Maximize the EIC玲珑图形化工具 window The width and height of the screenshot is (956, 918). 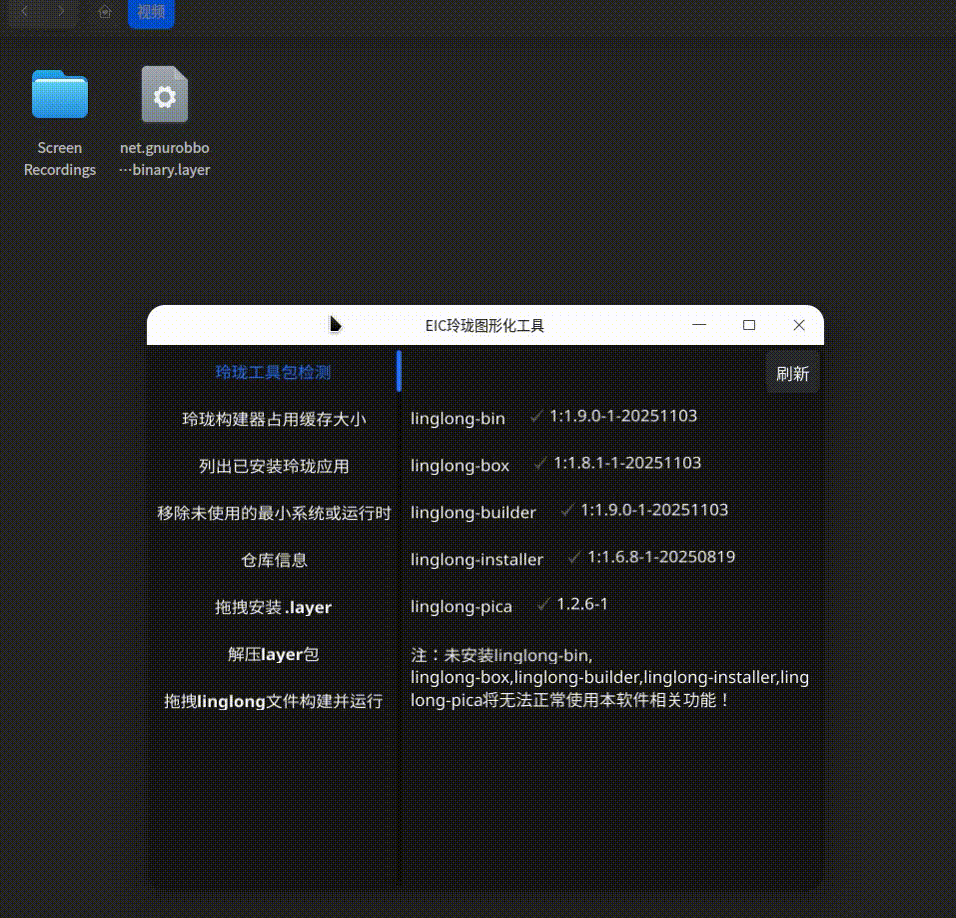pos(749,325)
